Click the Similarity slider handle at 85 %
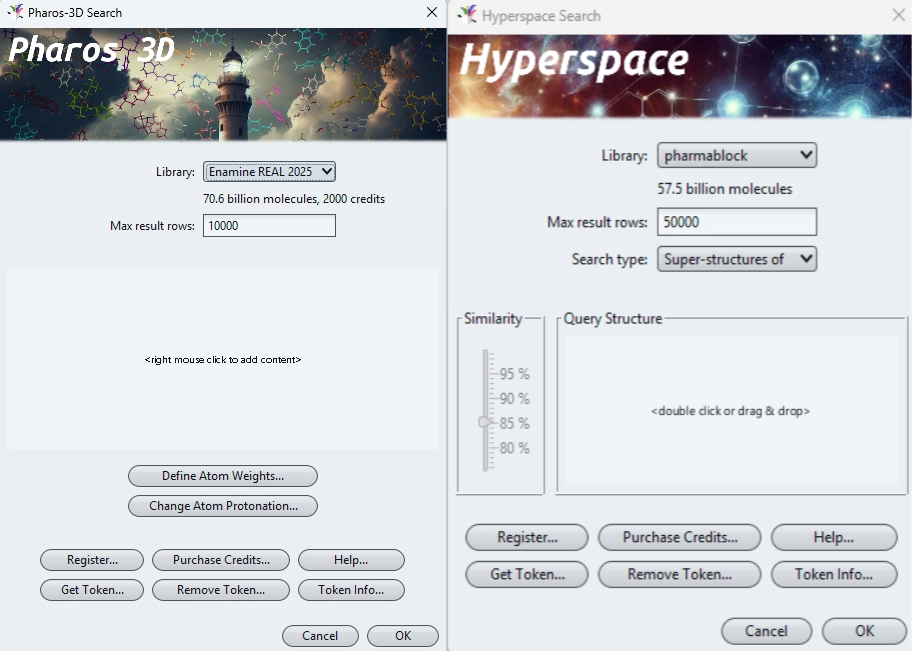The image size is (913, 651). (x=485, y=422)
